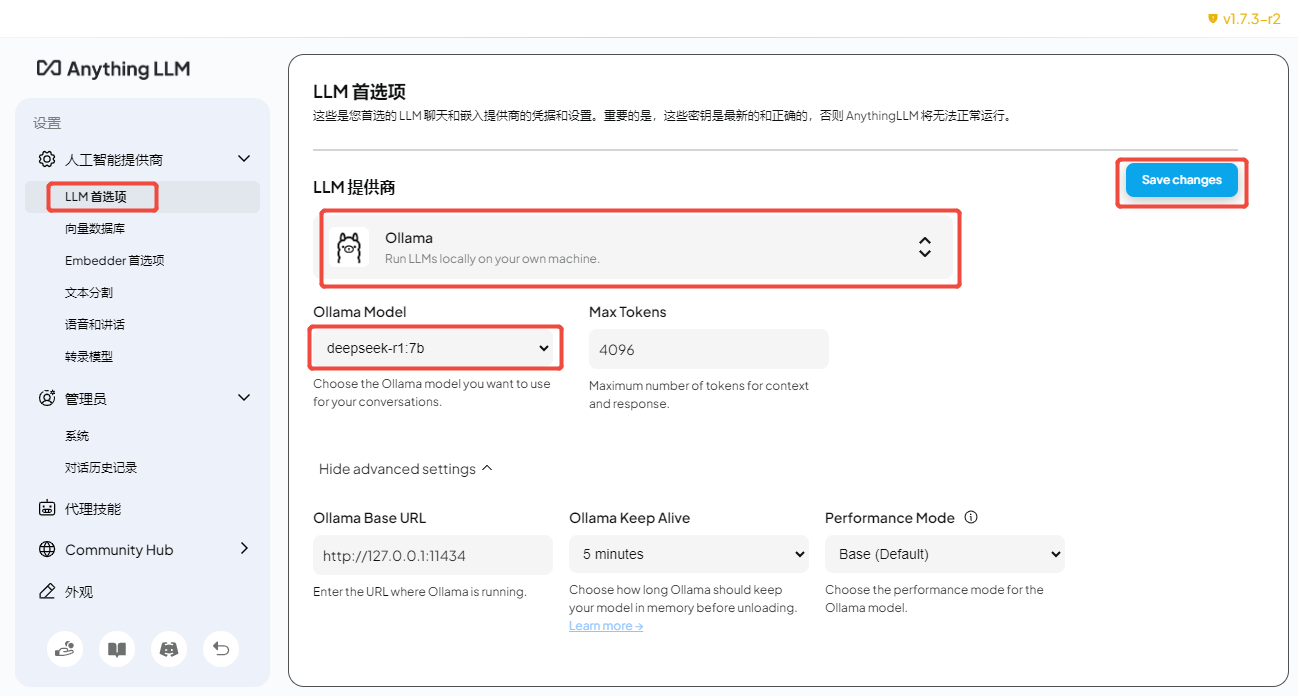Click Hide advanced settings toggle
This screenshot has width=1298, height=696.
[406, 469]
